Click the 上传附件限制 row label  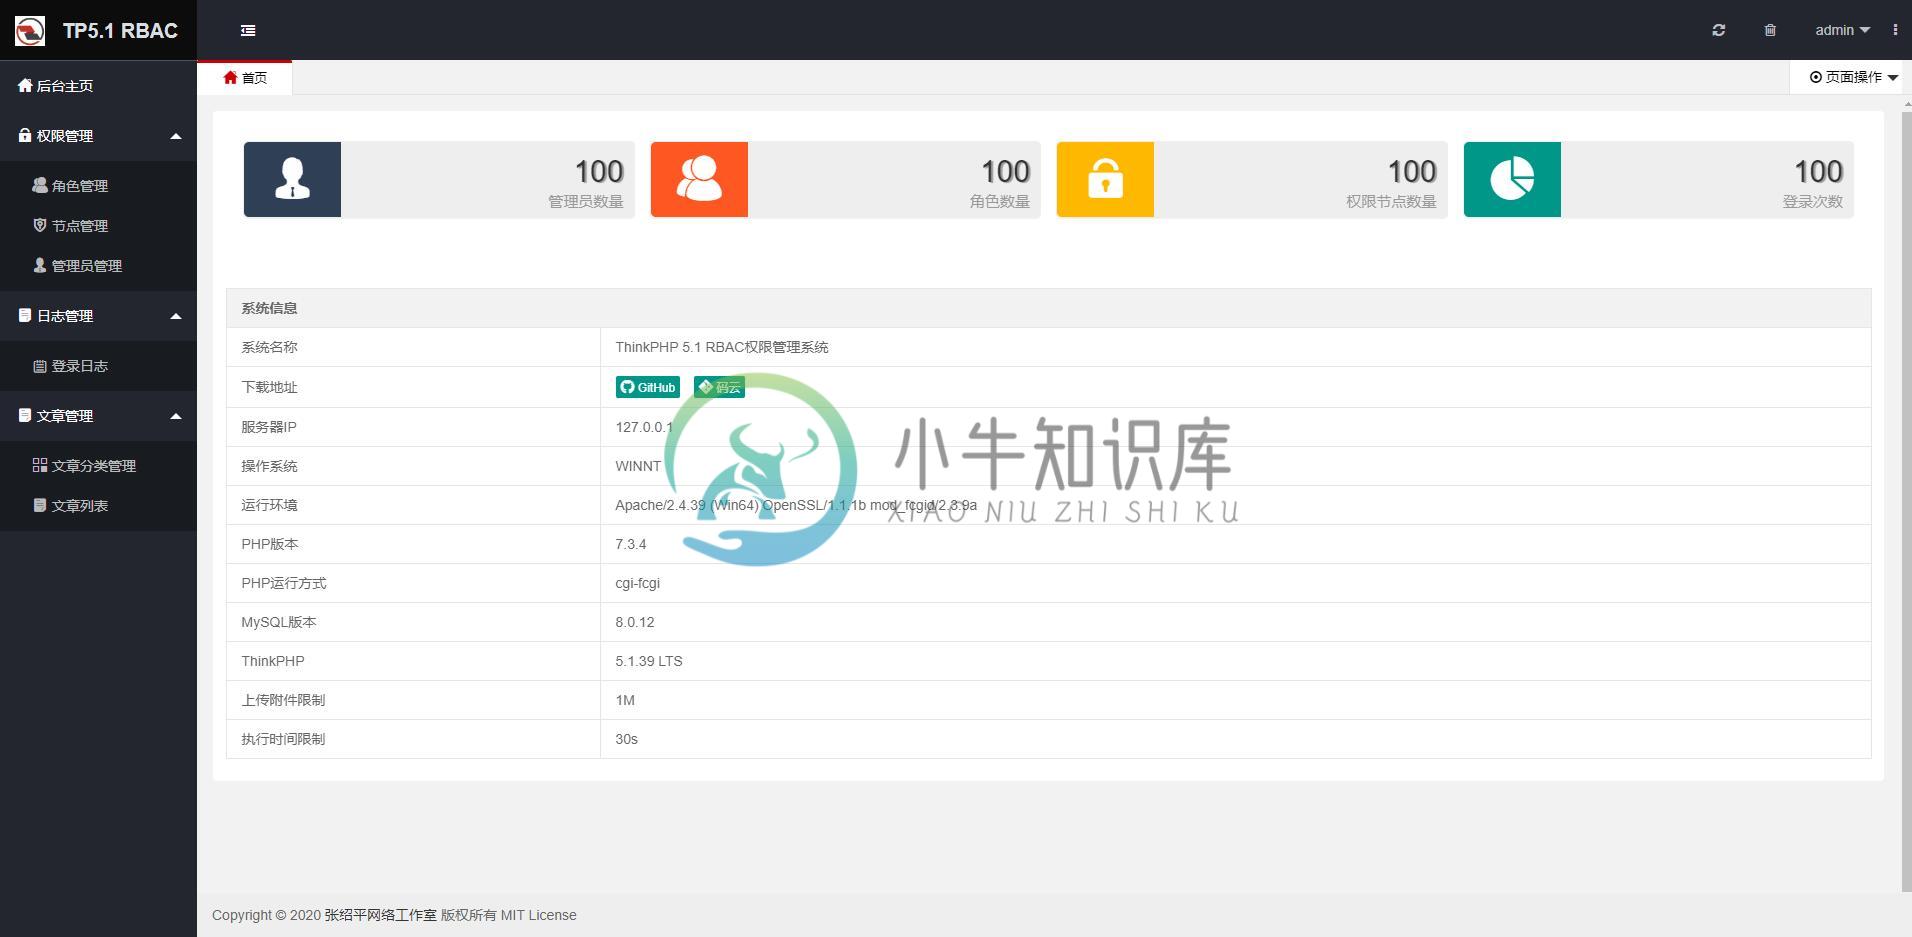point(283,700)
